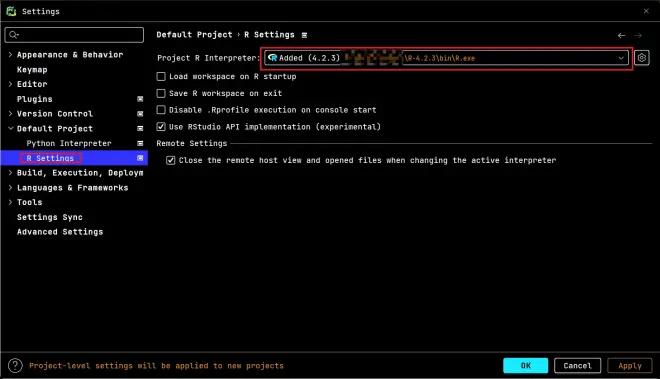This screenshot has height=379, width=660.
Task: Uncheck Use RStudio API implementation (experimental)
Action: point(161,126)
